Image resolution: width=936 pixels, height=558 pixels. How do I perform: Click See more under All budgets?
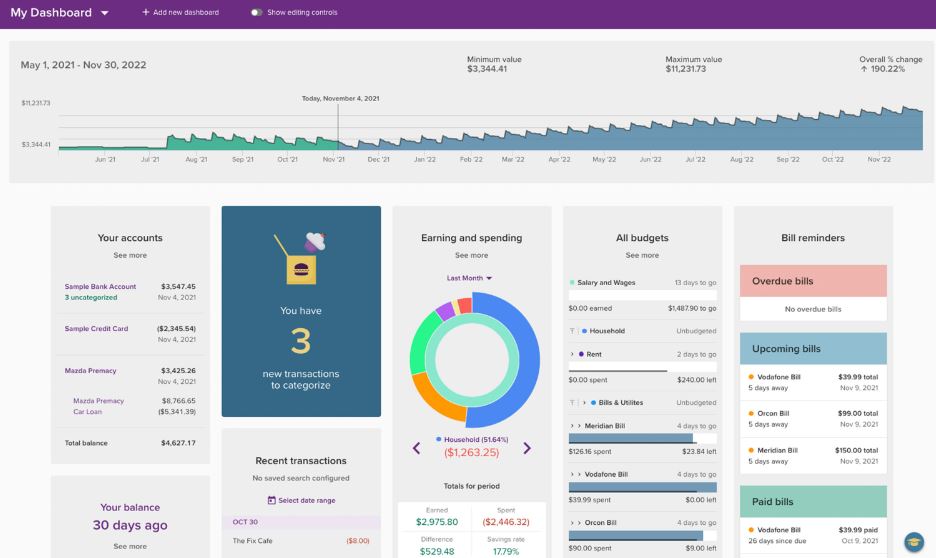coord(642,255)
